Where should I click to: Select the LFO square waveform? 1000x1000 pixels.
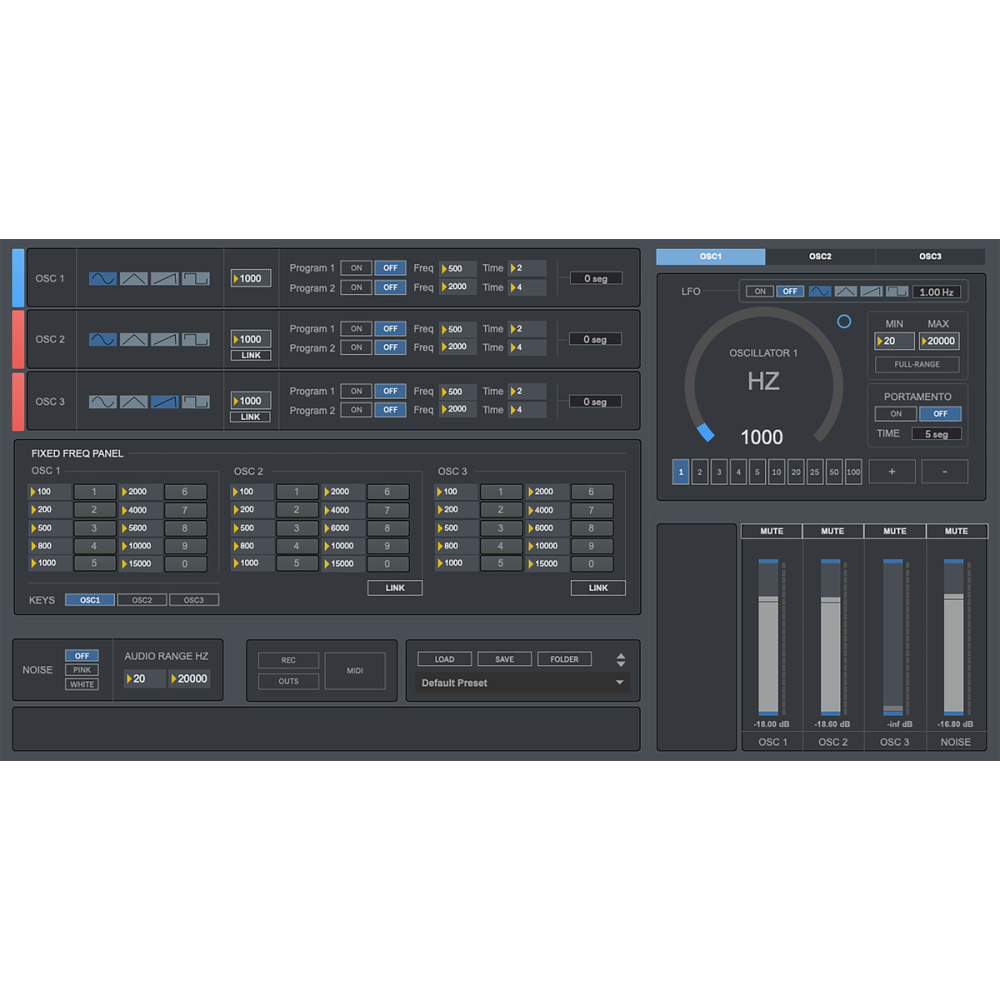pos(897,291)
